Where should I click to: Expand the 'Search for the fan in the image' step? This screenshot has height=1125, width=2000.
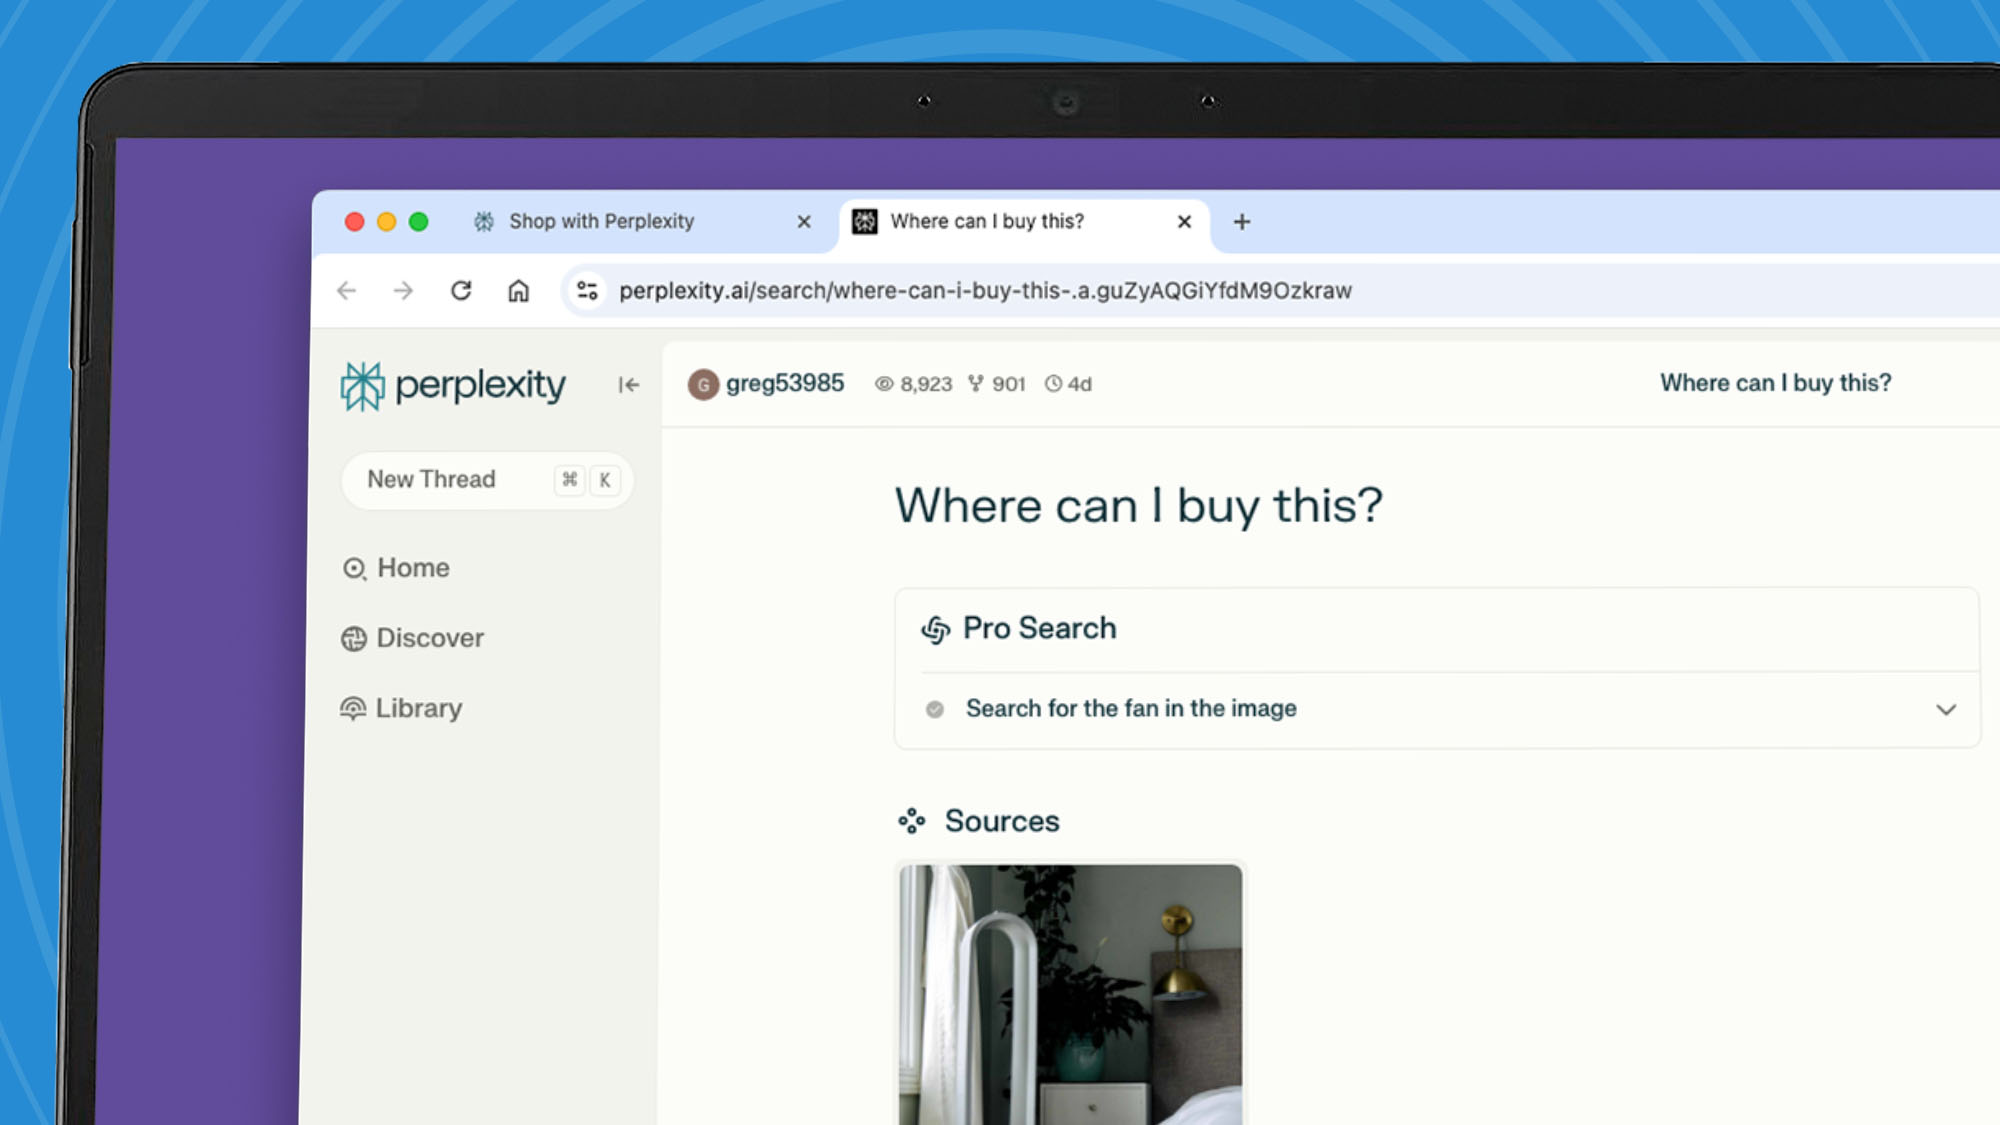coord(1946,709)
